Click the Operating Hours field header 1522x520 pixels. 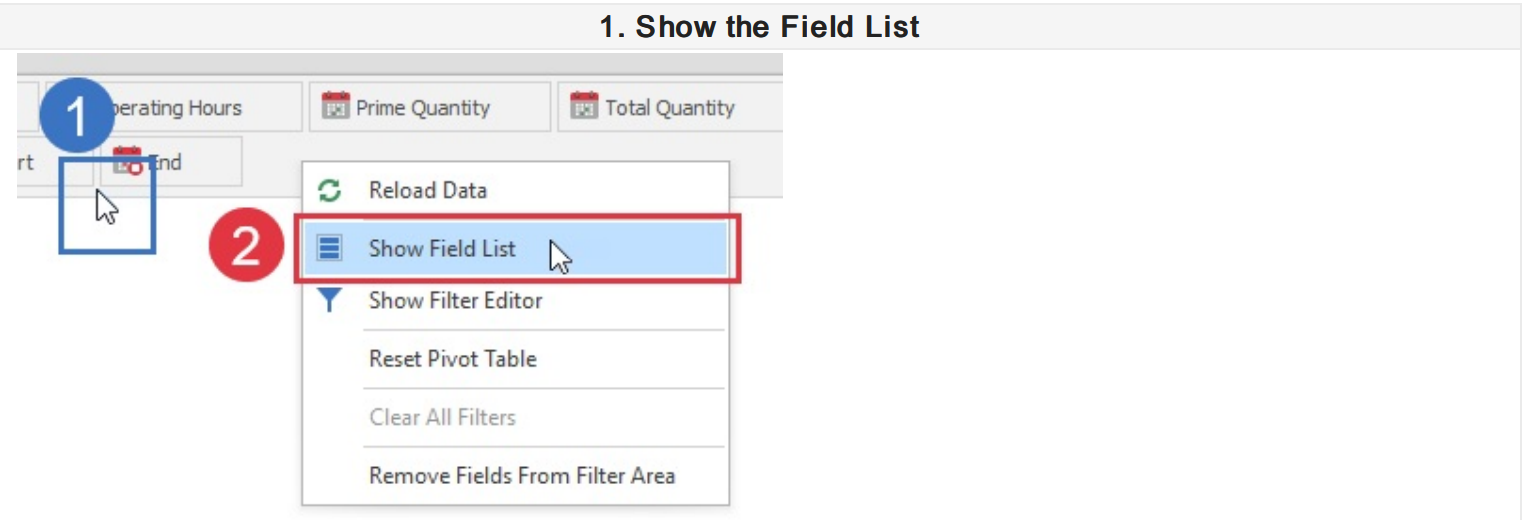pos(180,107)
